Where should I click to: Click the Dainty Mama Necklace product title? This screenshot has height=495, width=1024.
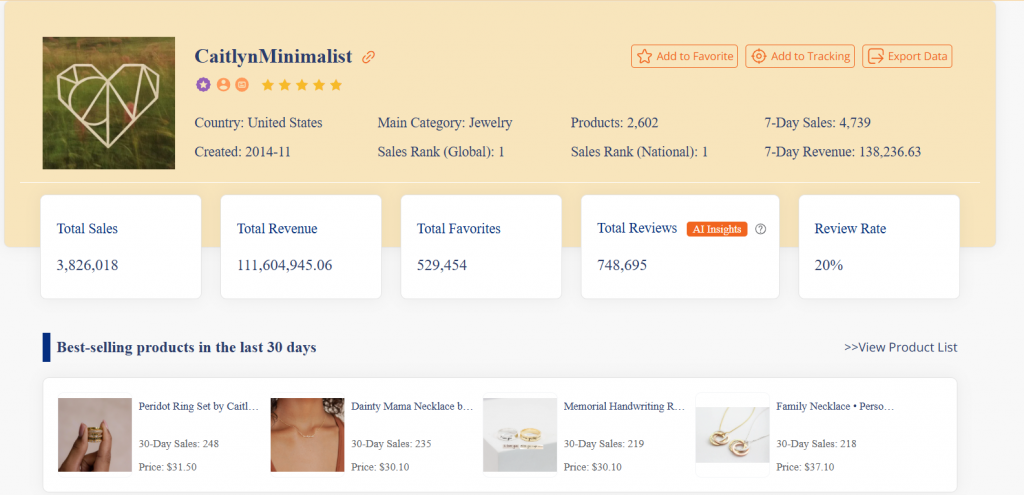coord(412,406)
